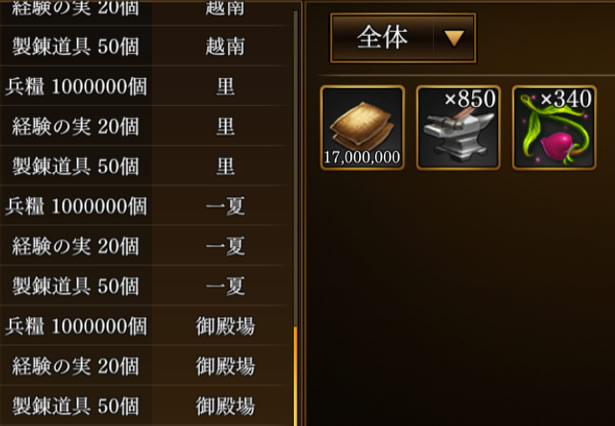Click the golden triangle arrow beside 全体
Viewport: 615px width, 426px height.
pyautogui.click(x=454, y=38)
